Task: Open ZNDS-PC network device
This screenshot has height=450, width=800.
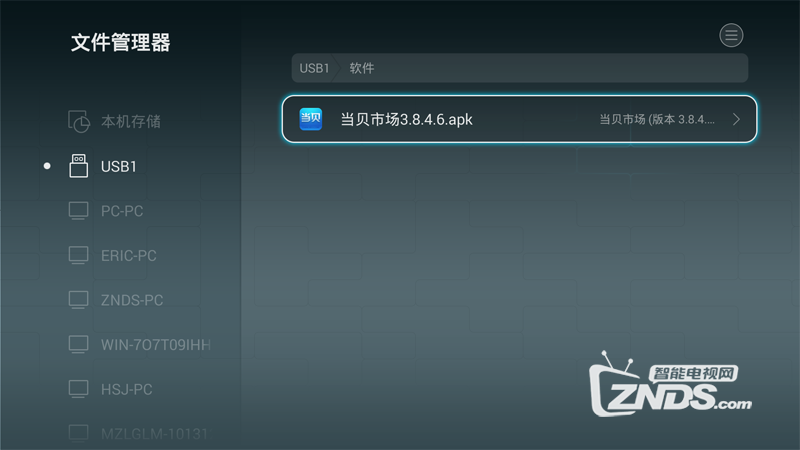Action: point(132,300)
